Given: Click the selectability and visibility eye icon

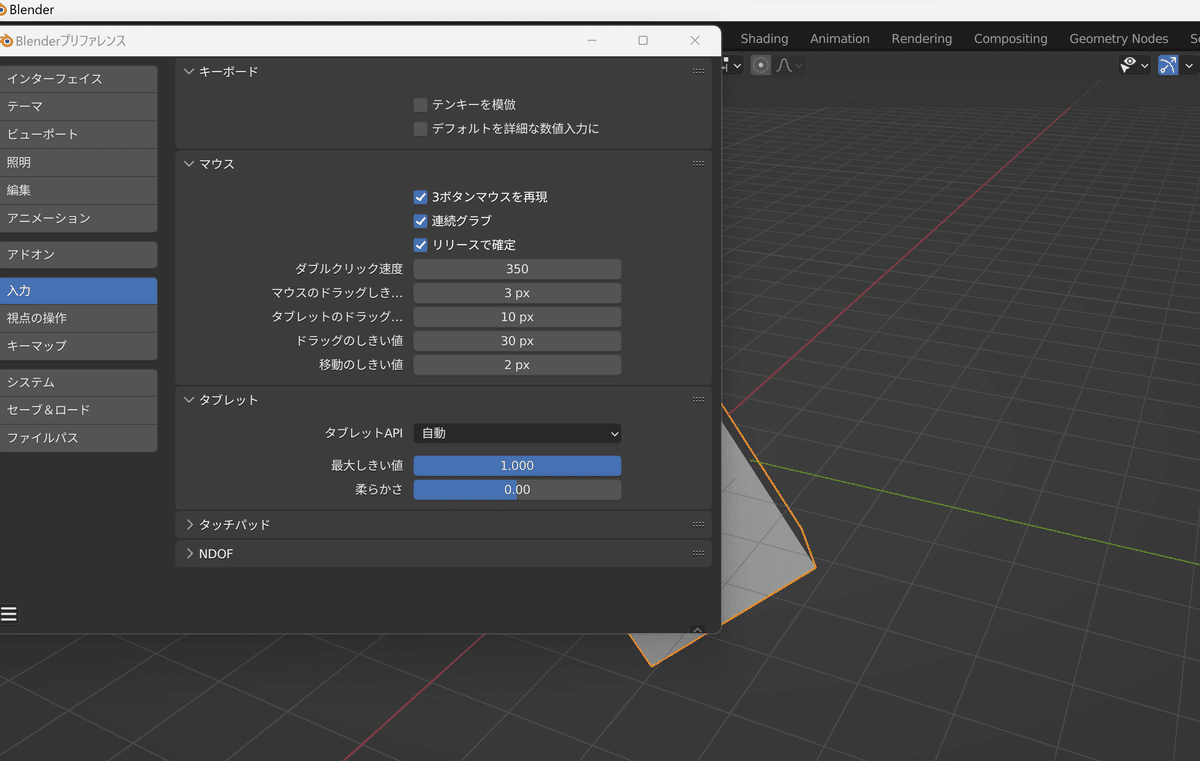Looking at the screenshot, I should (x=1128, y=65).
